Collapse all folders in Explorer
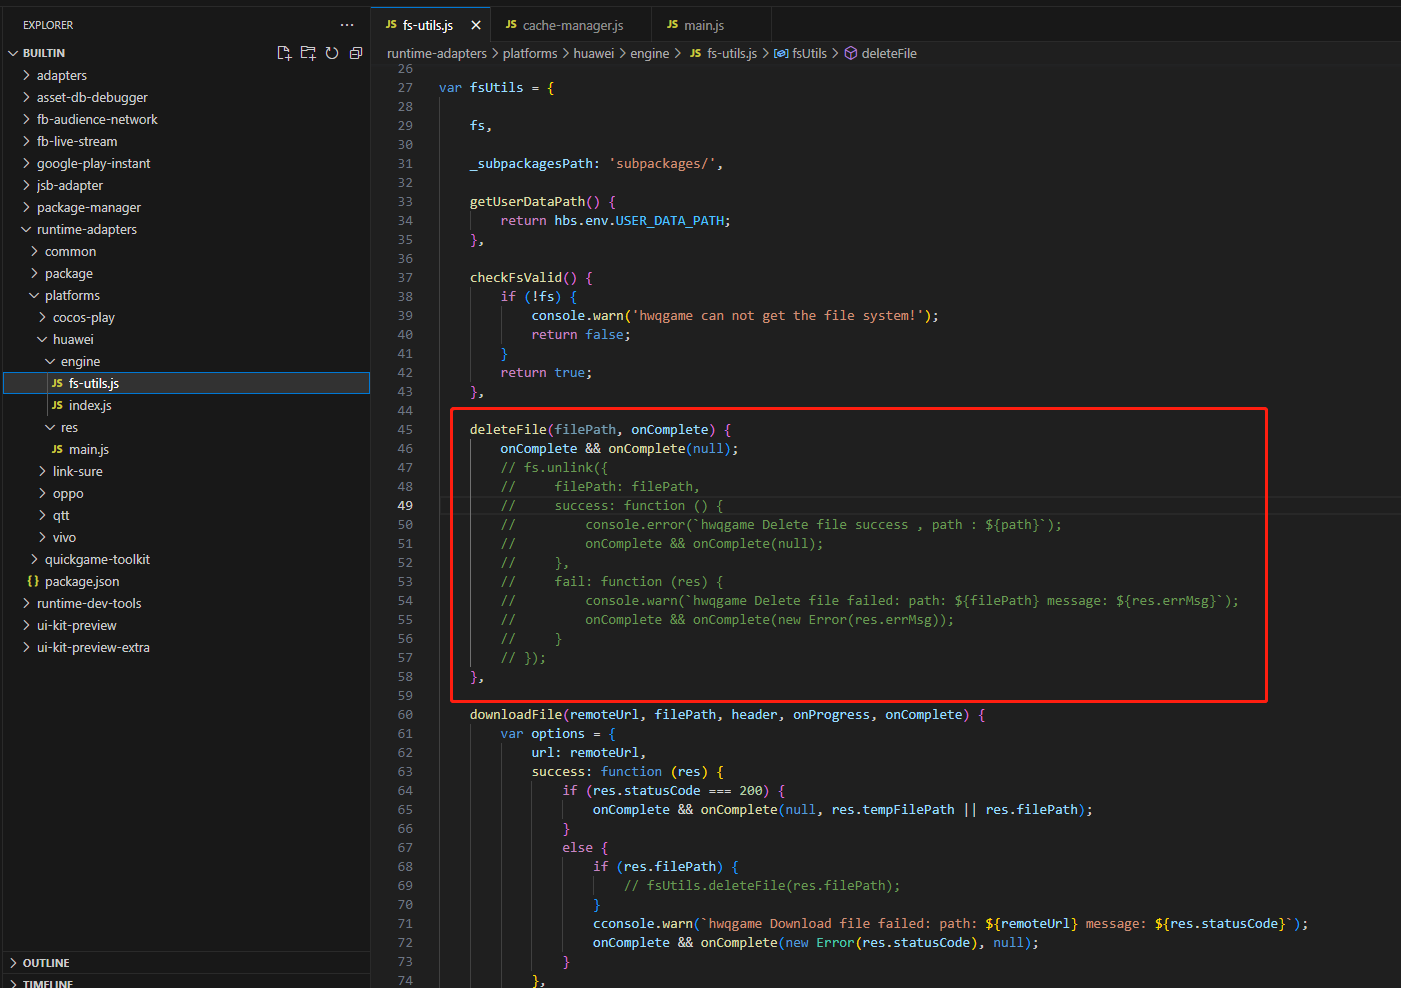This screenshot has height=988, width=1401. point(356,53)
